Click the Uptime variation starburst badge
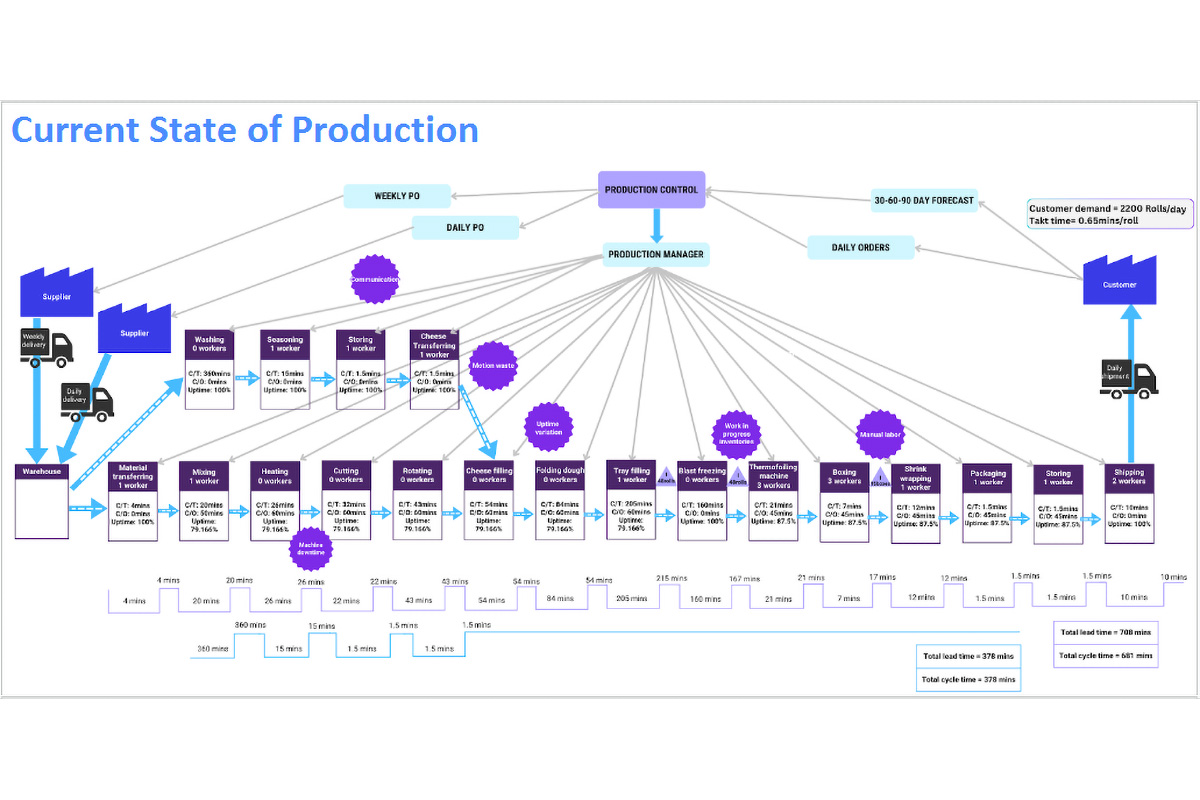The height and width of the screenshot is (800, 1200). tap(548, 427)
